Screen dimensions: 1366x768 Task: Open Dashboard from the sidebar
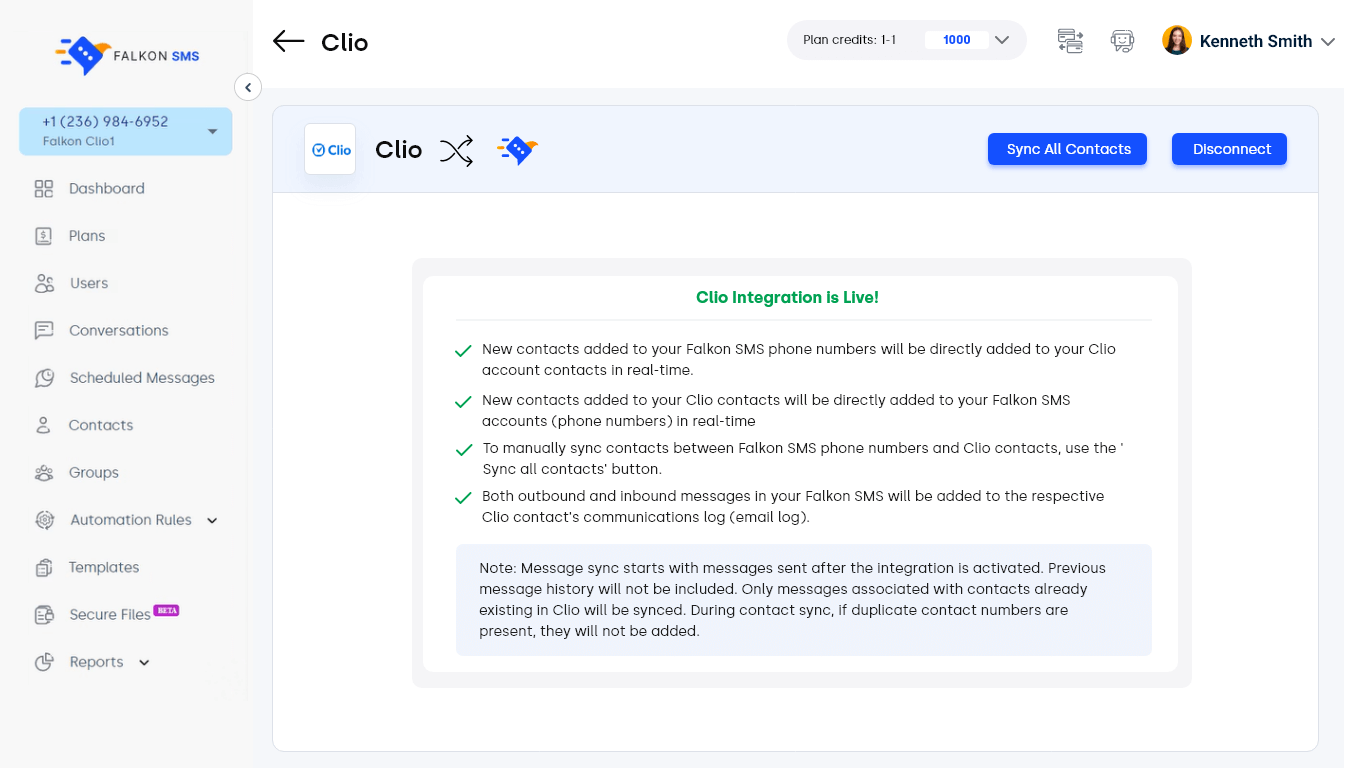[107, 189]
